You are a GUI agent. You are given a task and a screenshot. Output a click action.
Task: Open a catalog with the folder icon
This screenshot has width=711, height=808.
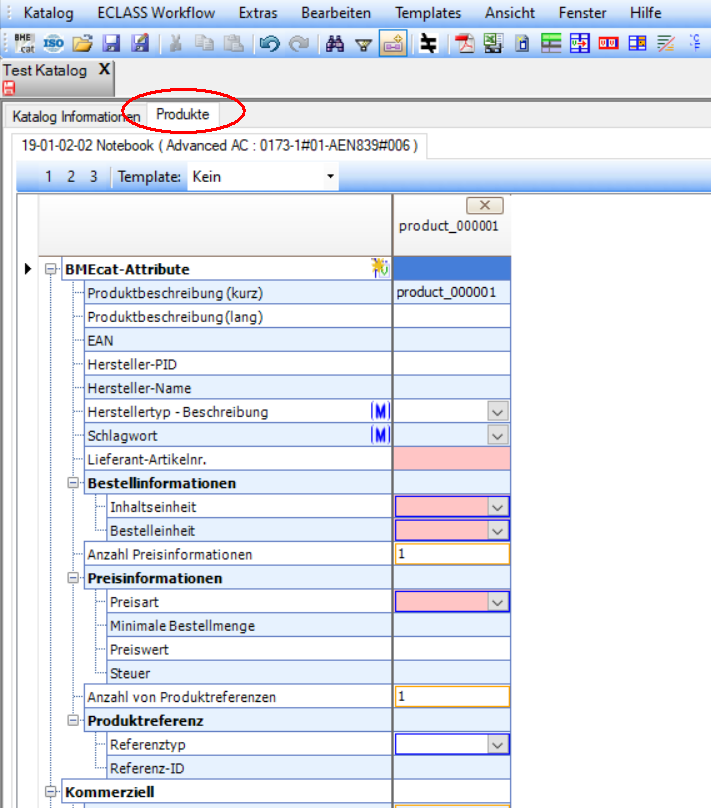point(82,43)
